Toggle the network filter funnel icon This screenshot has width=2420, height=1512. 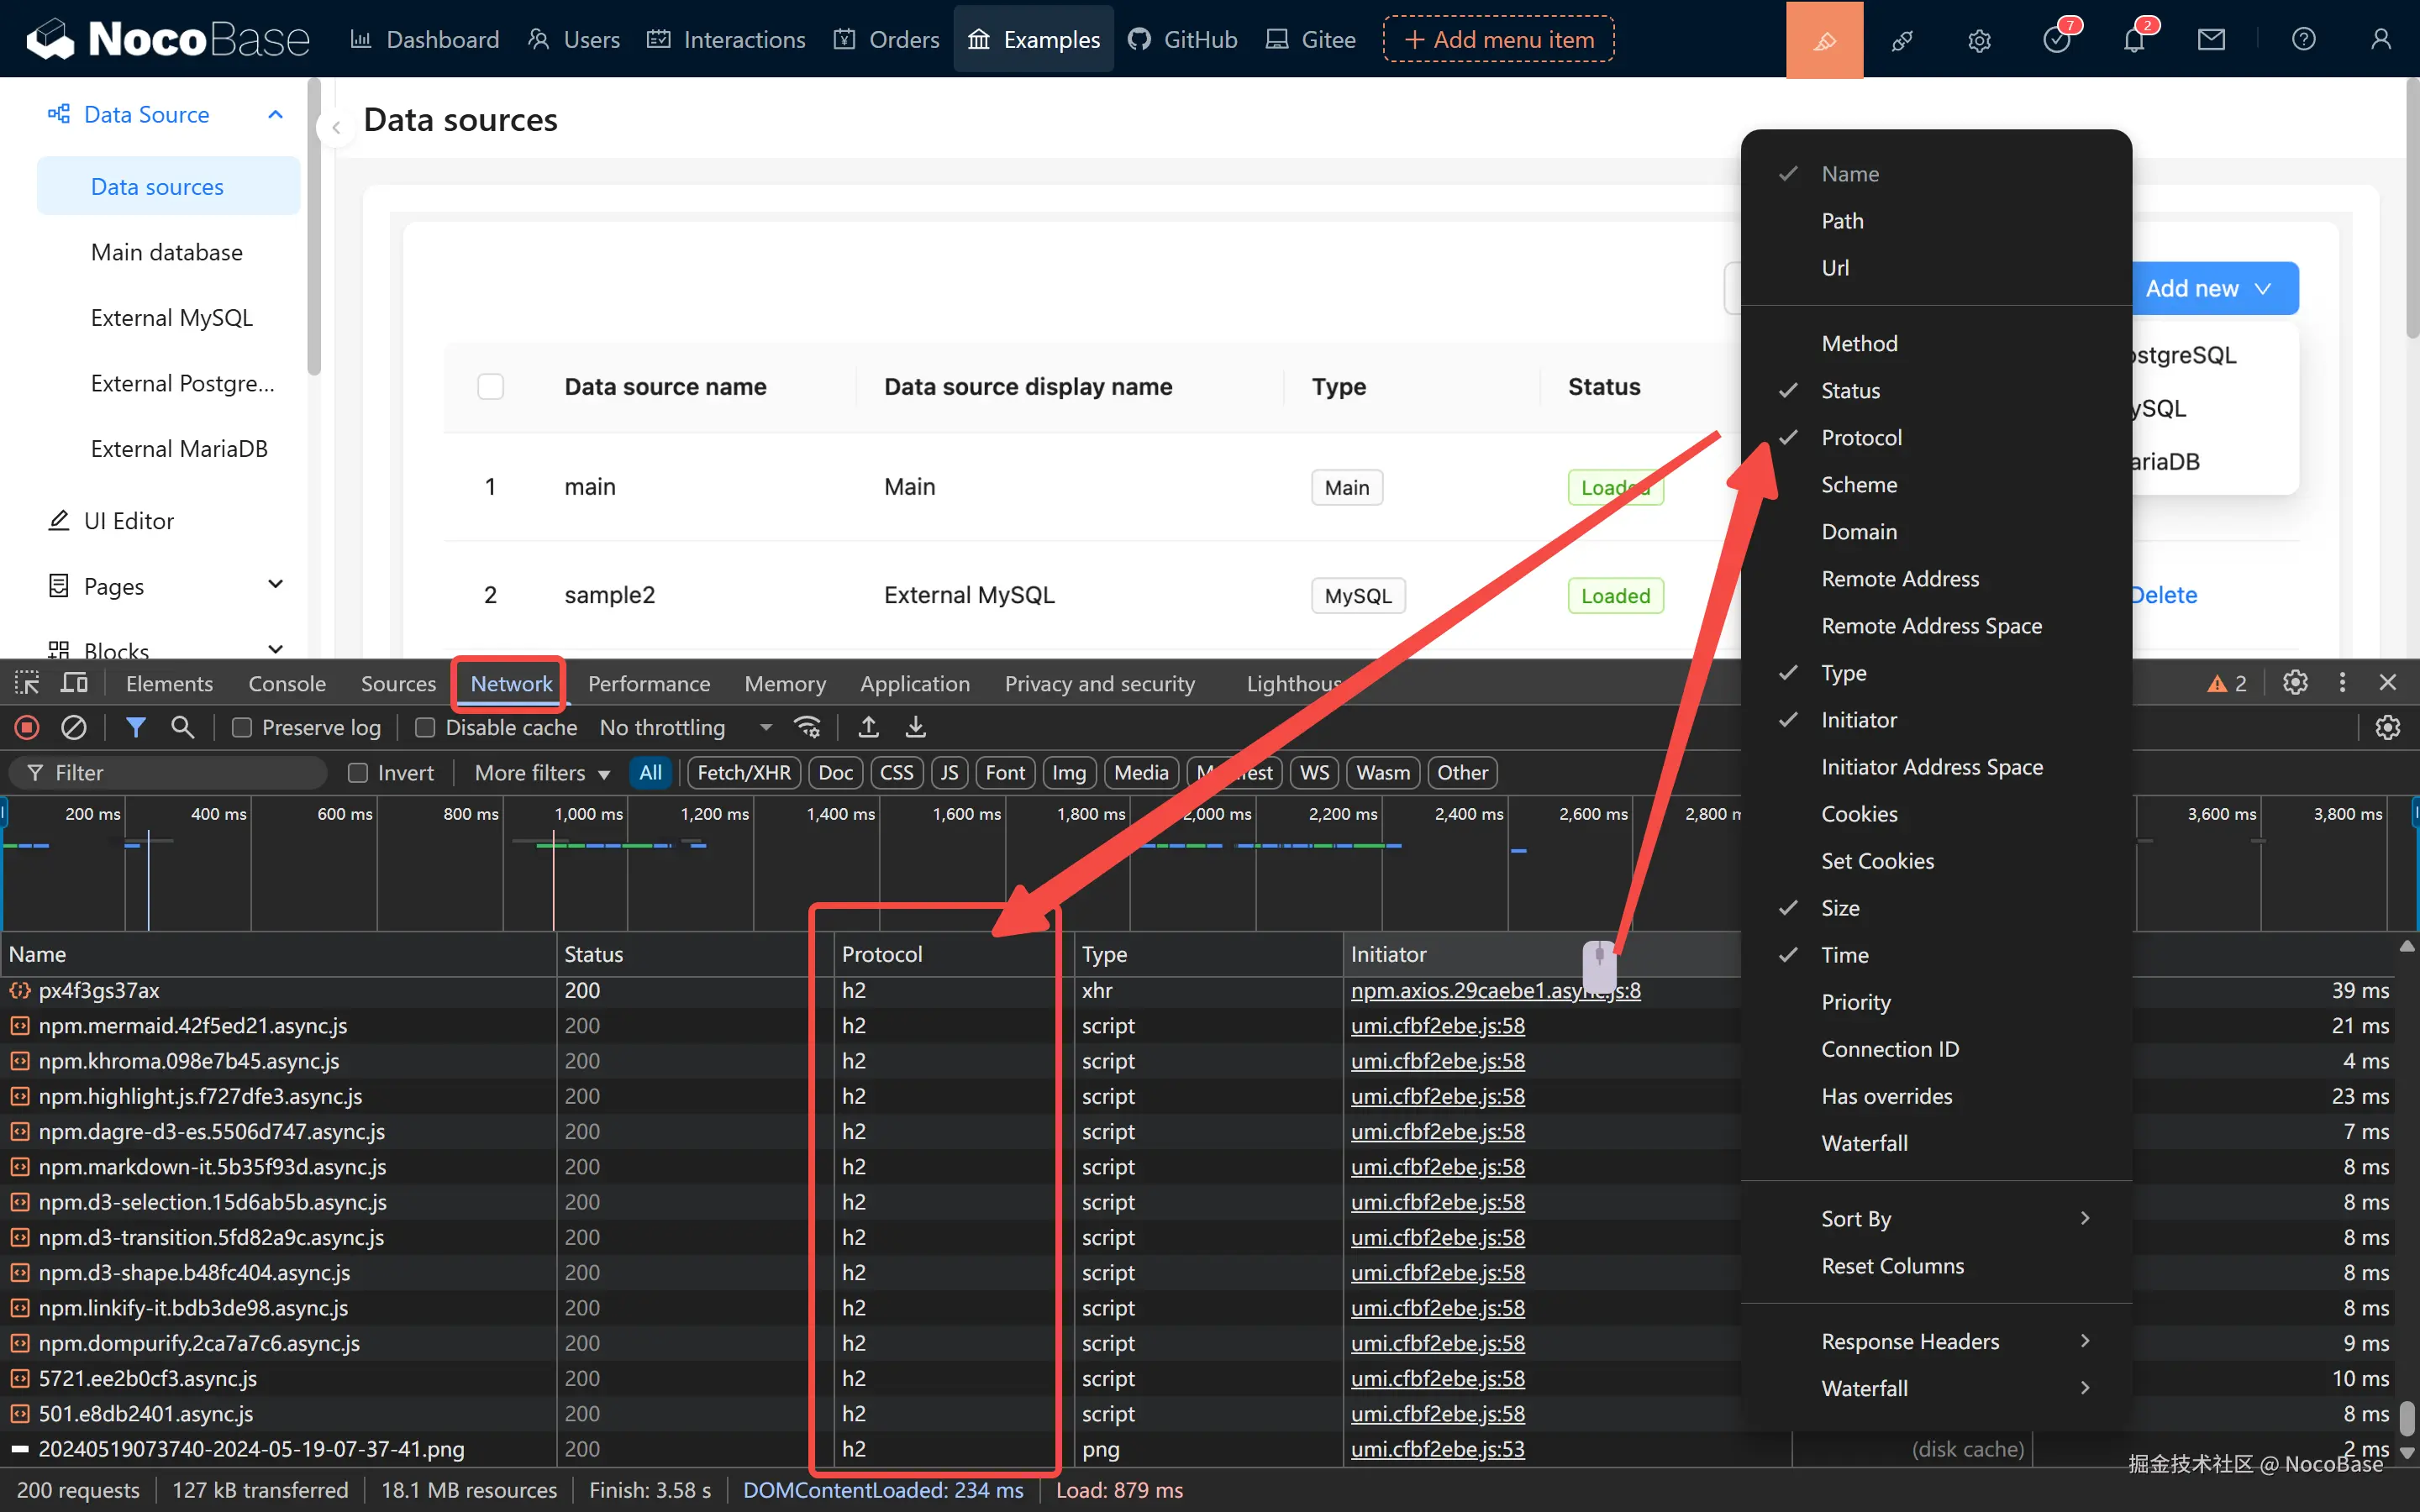click(135, 727)
